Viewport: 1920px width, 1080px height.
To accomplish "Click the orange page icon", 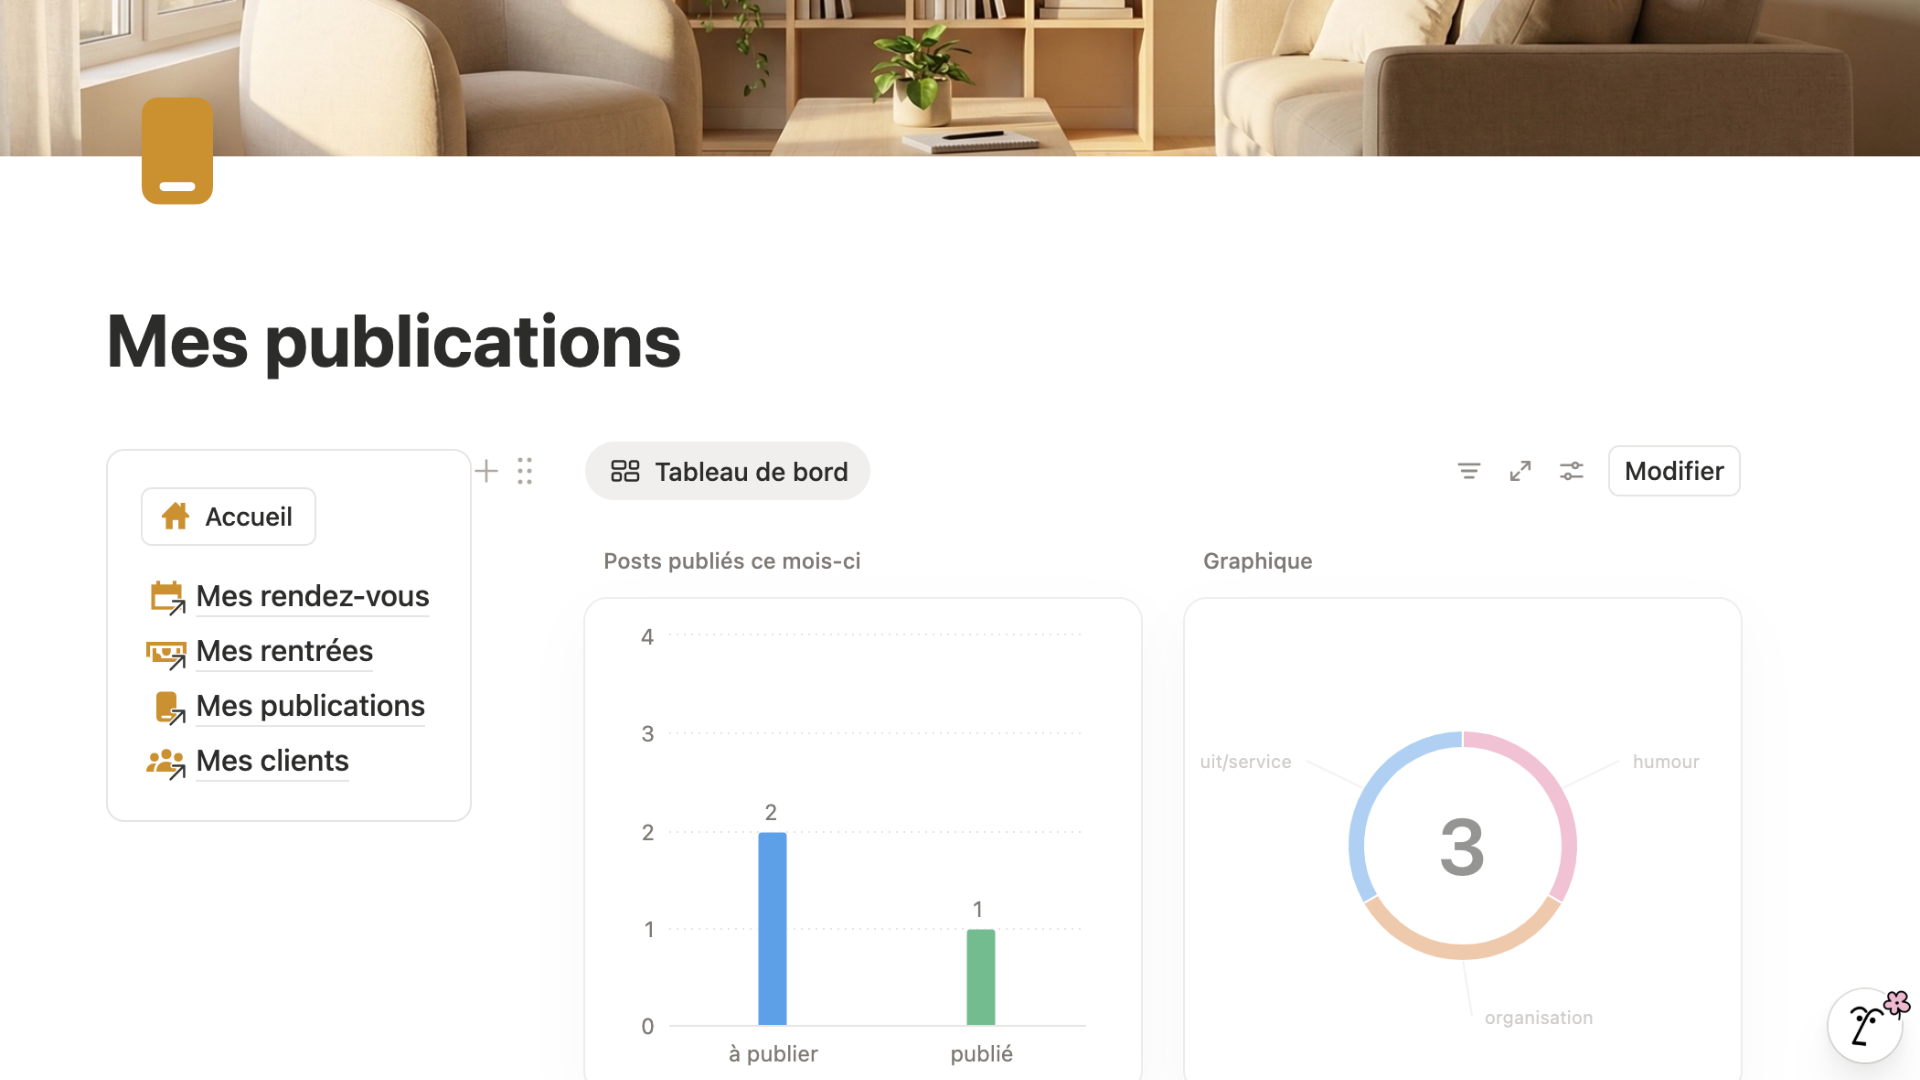I will tap(177, 151).
